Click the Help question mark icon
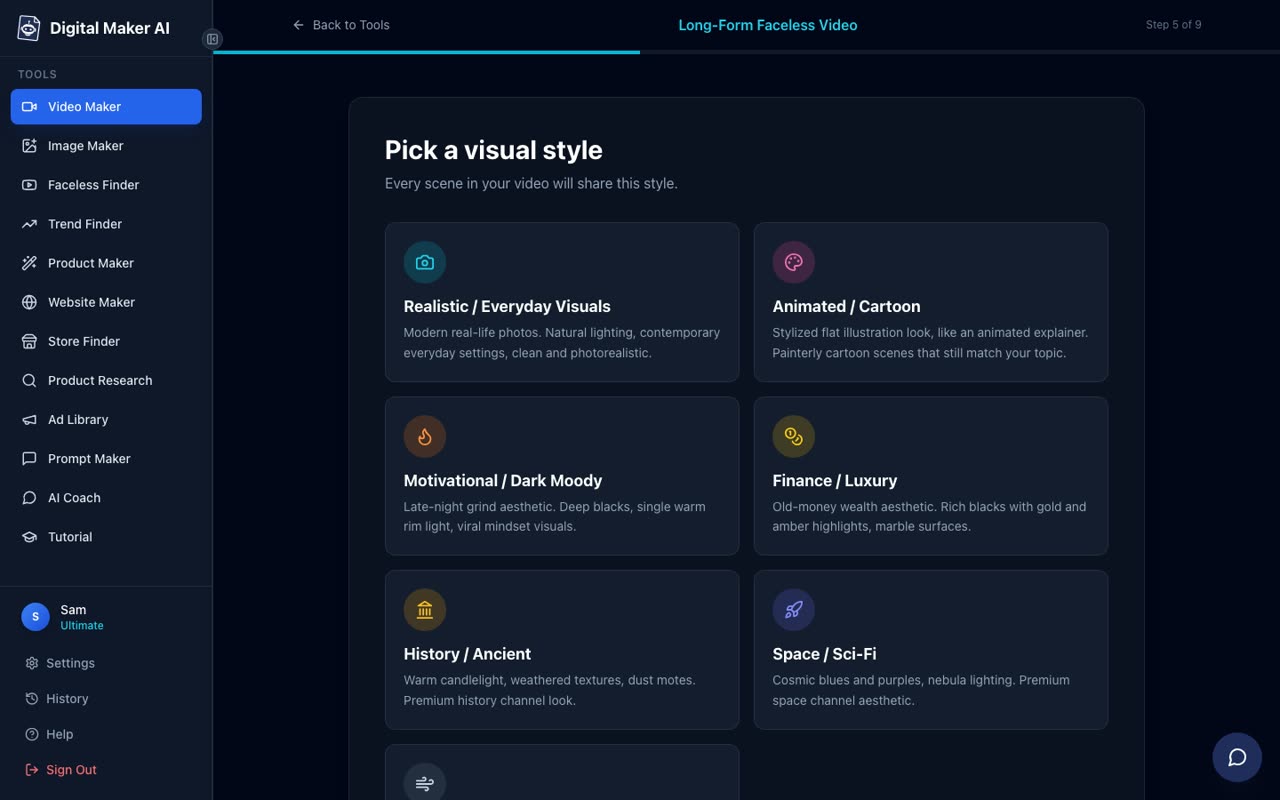 point(32,734)
